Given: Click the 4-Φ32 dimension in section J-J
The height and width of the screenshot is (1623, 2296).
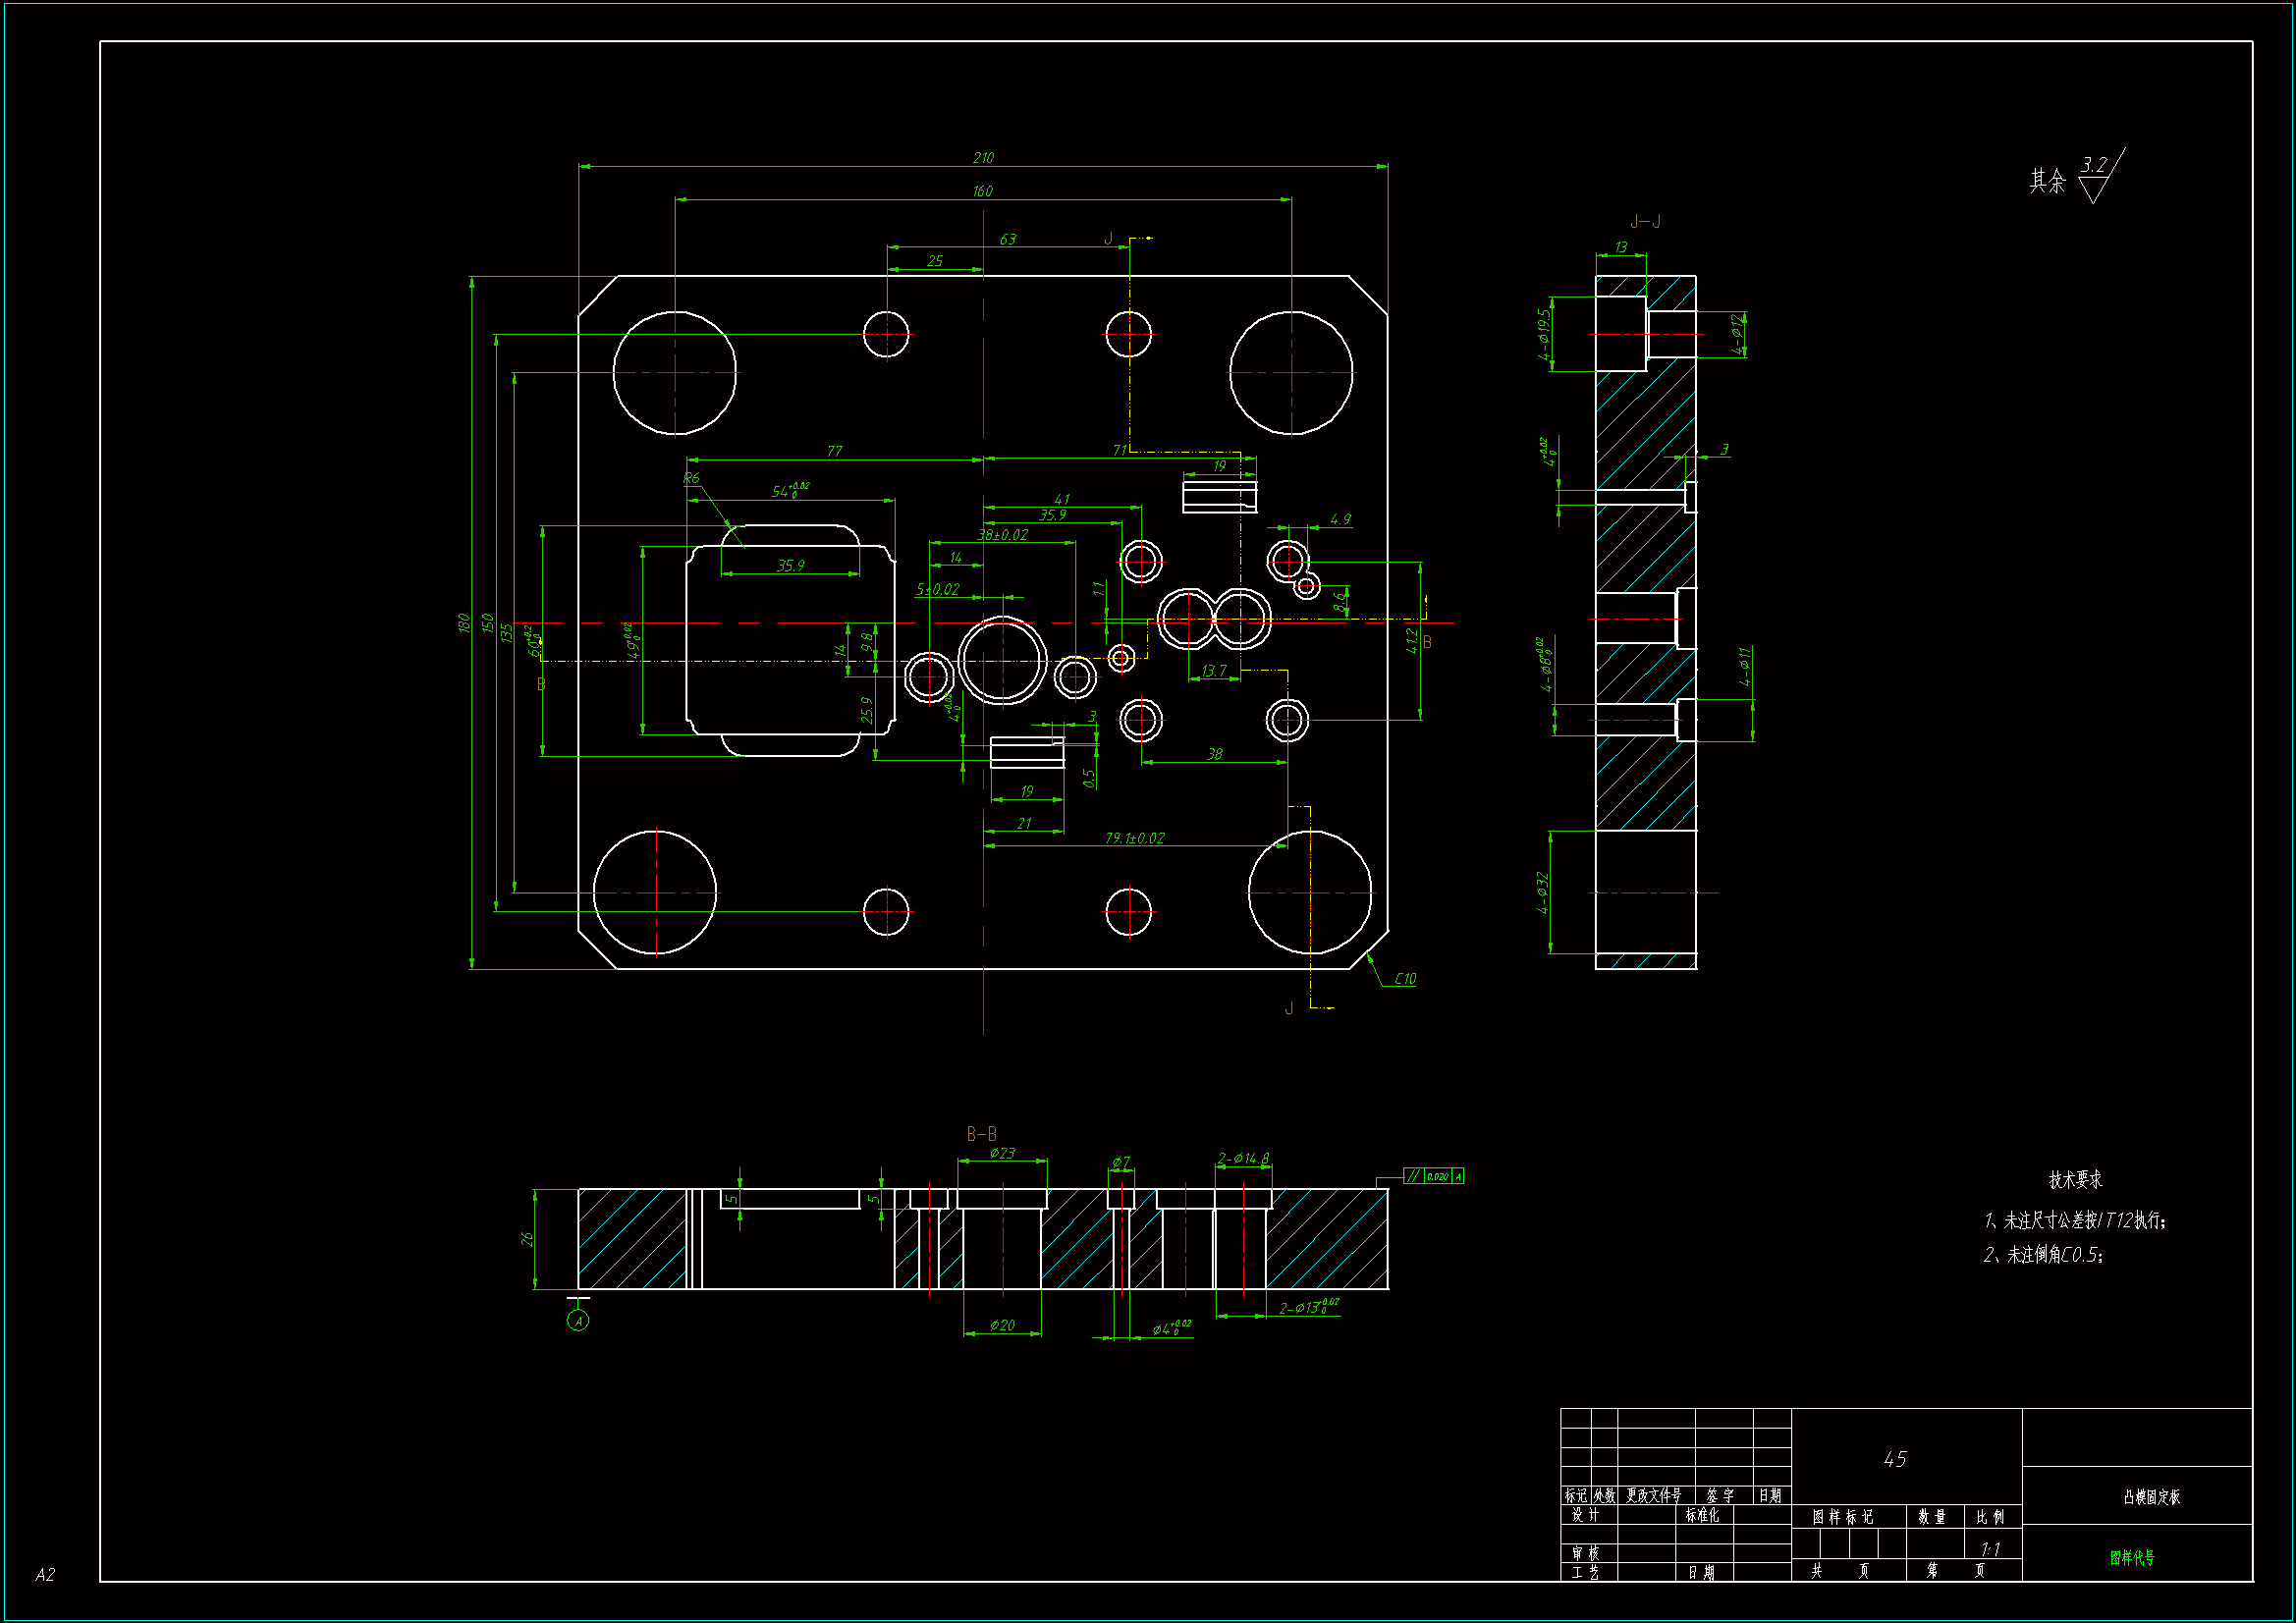Looking at the screenshot, I should (x=1542, y=892).
